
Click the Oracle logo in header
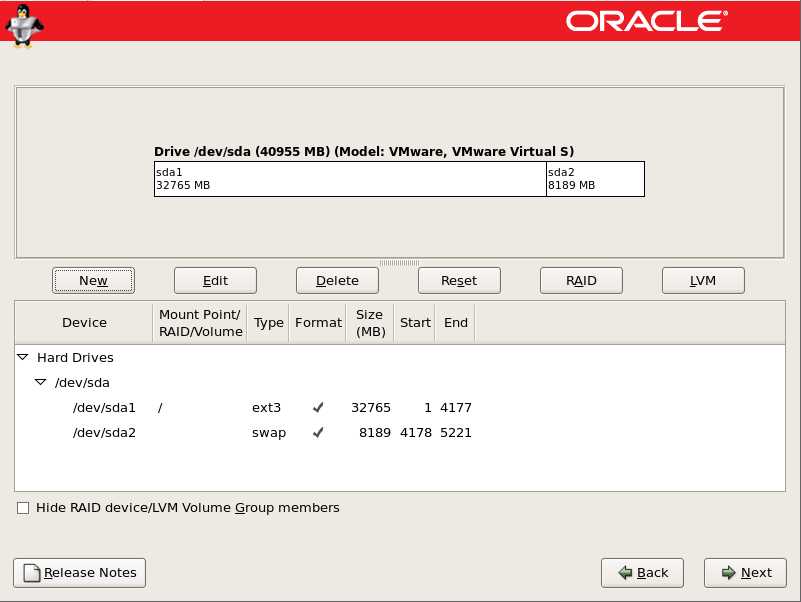tap(647, 21)
